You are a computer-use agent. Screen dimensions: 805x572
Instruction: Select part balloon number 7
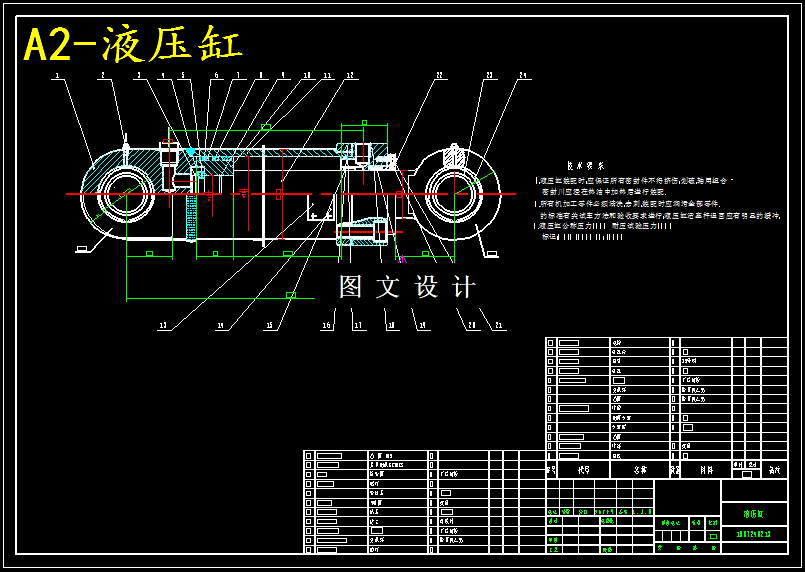238,75
